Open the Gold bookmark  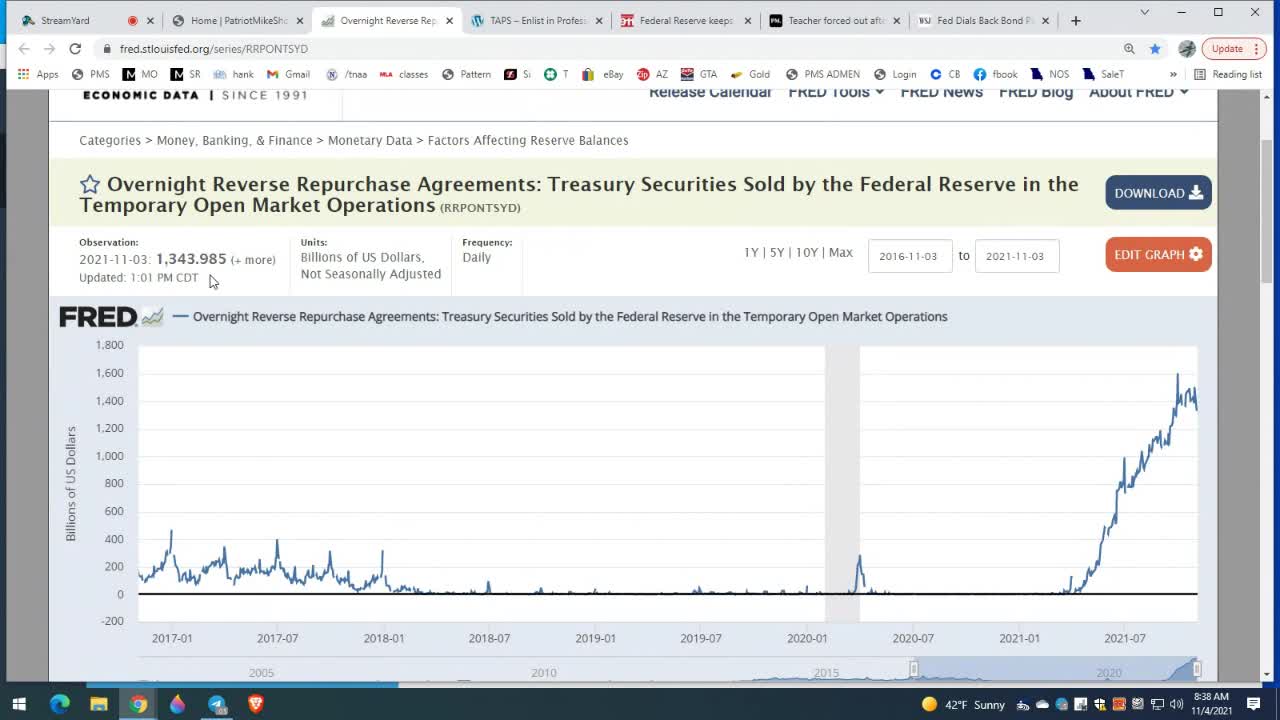pyautogui.click(x=750, y=74)
